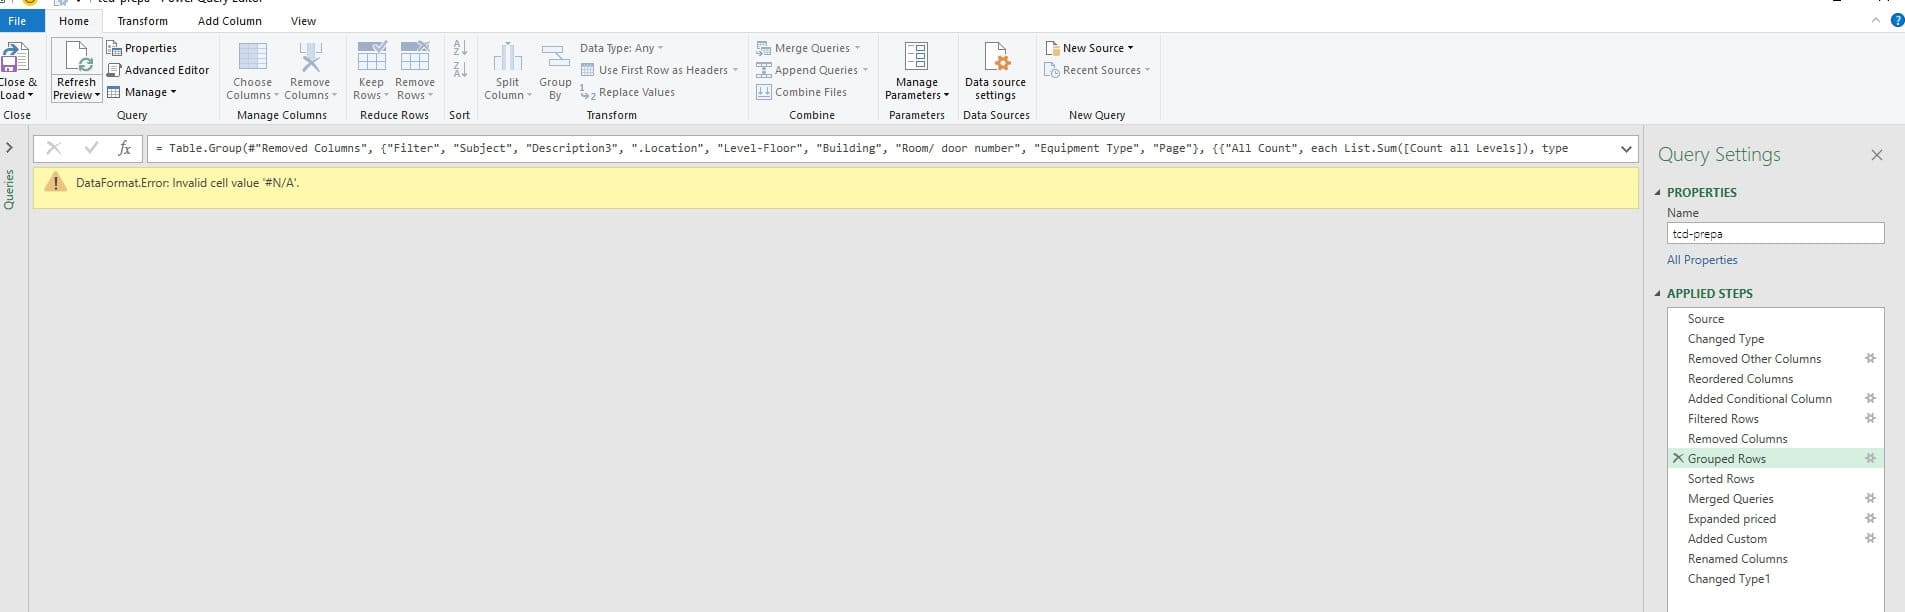Screen dimensions: 1905x612
Task: Click the query Name input field
Action: click(x=1775, y=234)
